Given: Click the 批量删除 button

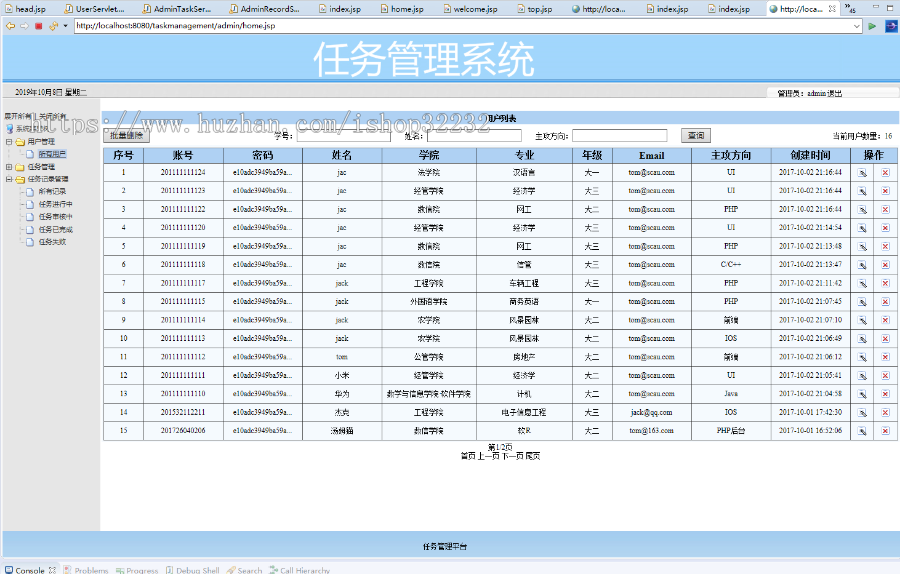Looking at the screenshot, I should click(x=126, y=135).
